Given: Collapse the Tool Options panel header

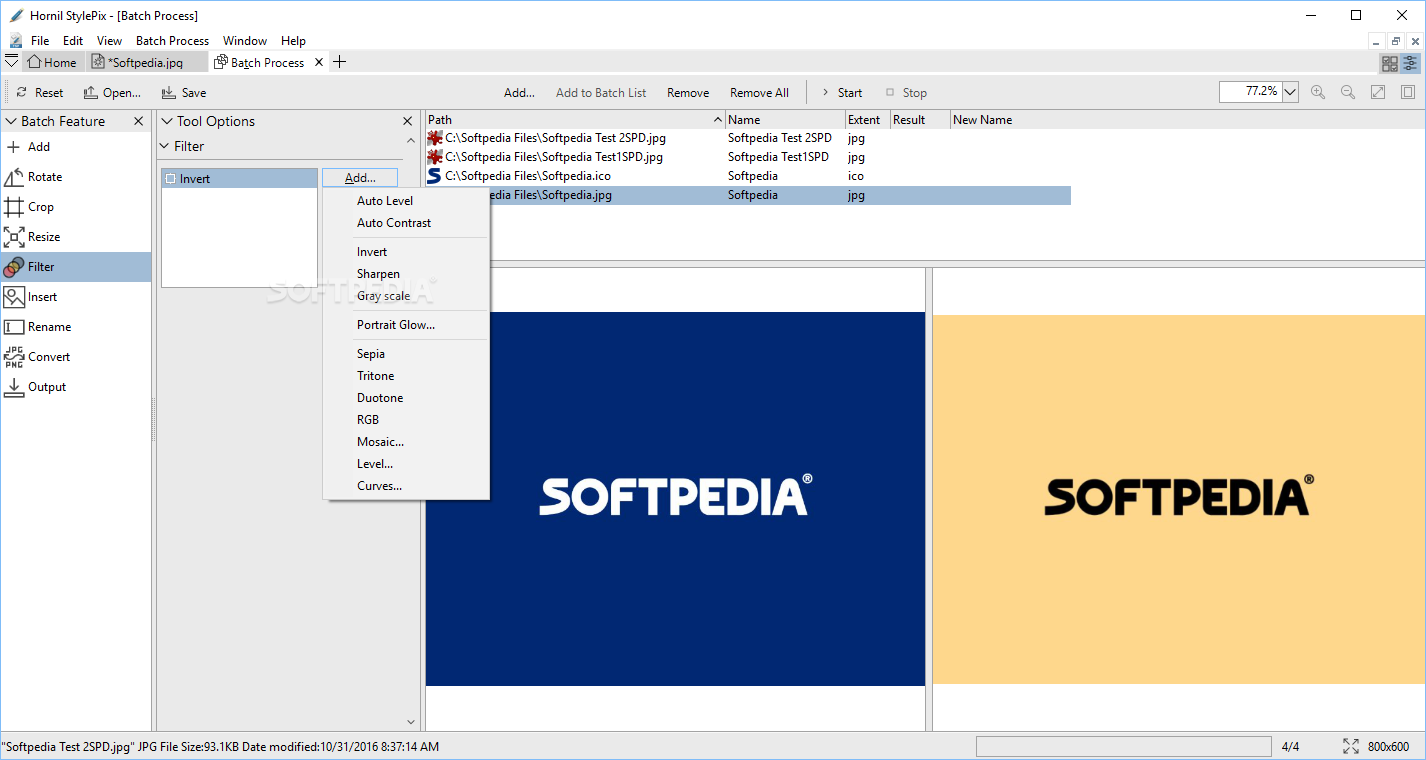Looking at the screenshot, I should point(167,121).
